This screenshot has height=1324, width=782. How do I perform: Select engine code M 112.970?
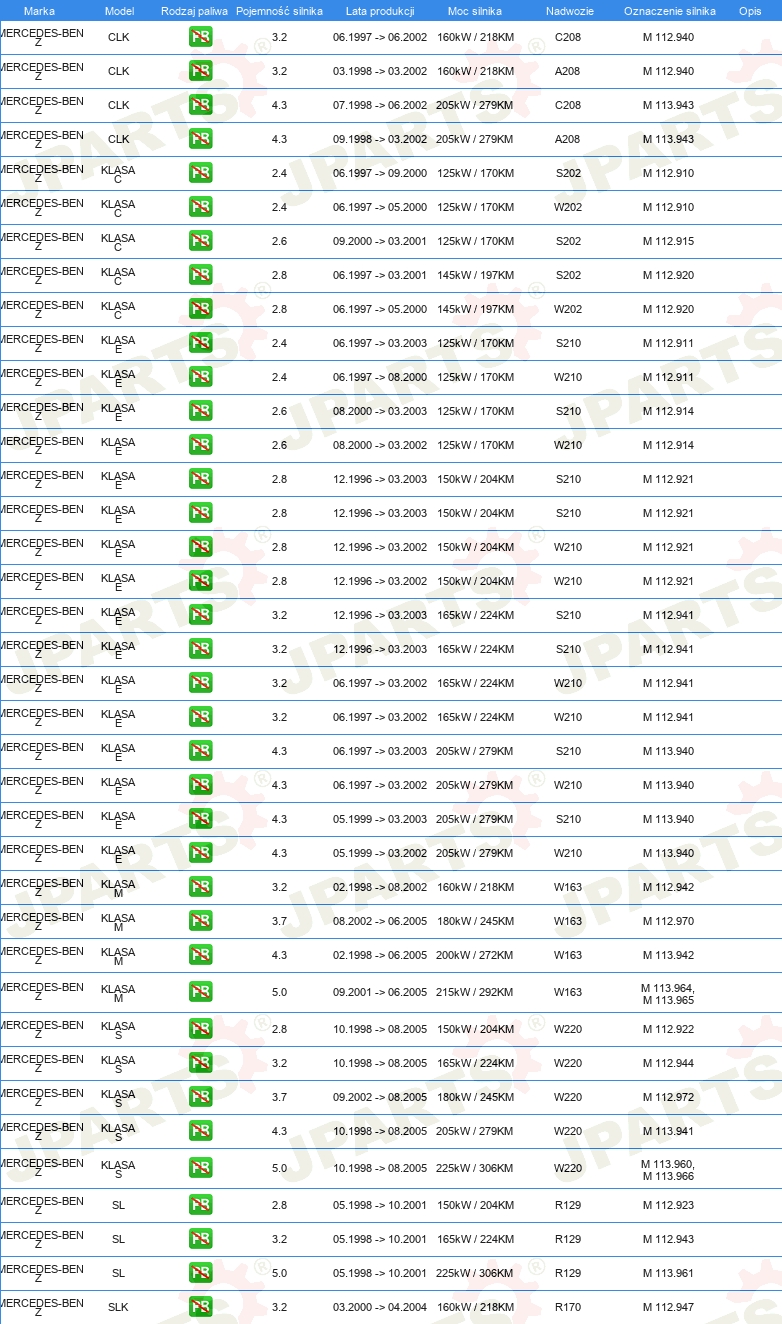(668, 921)
